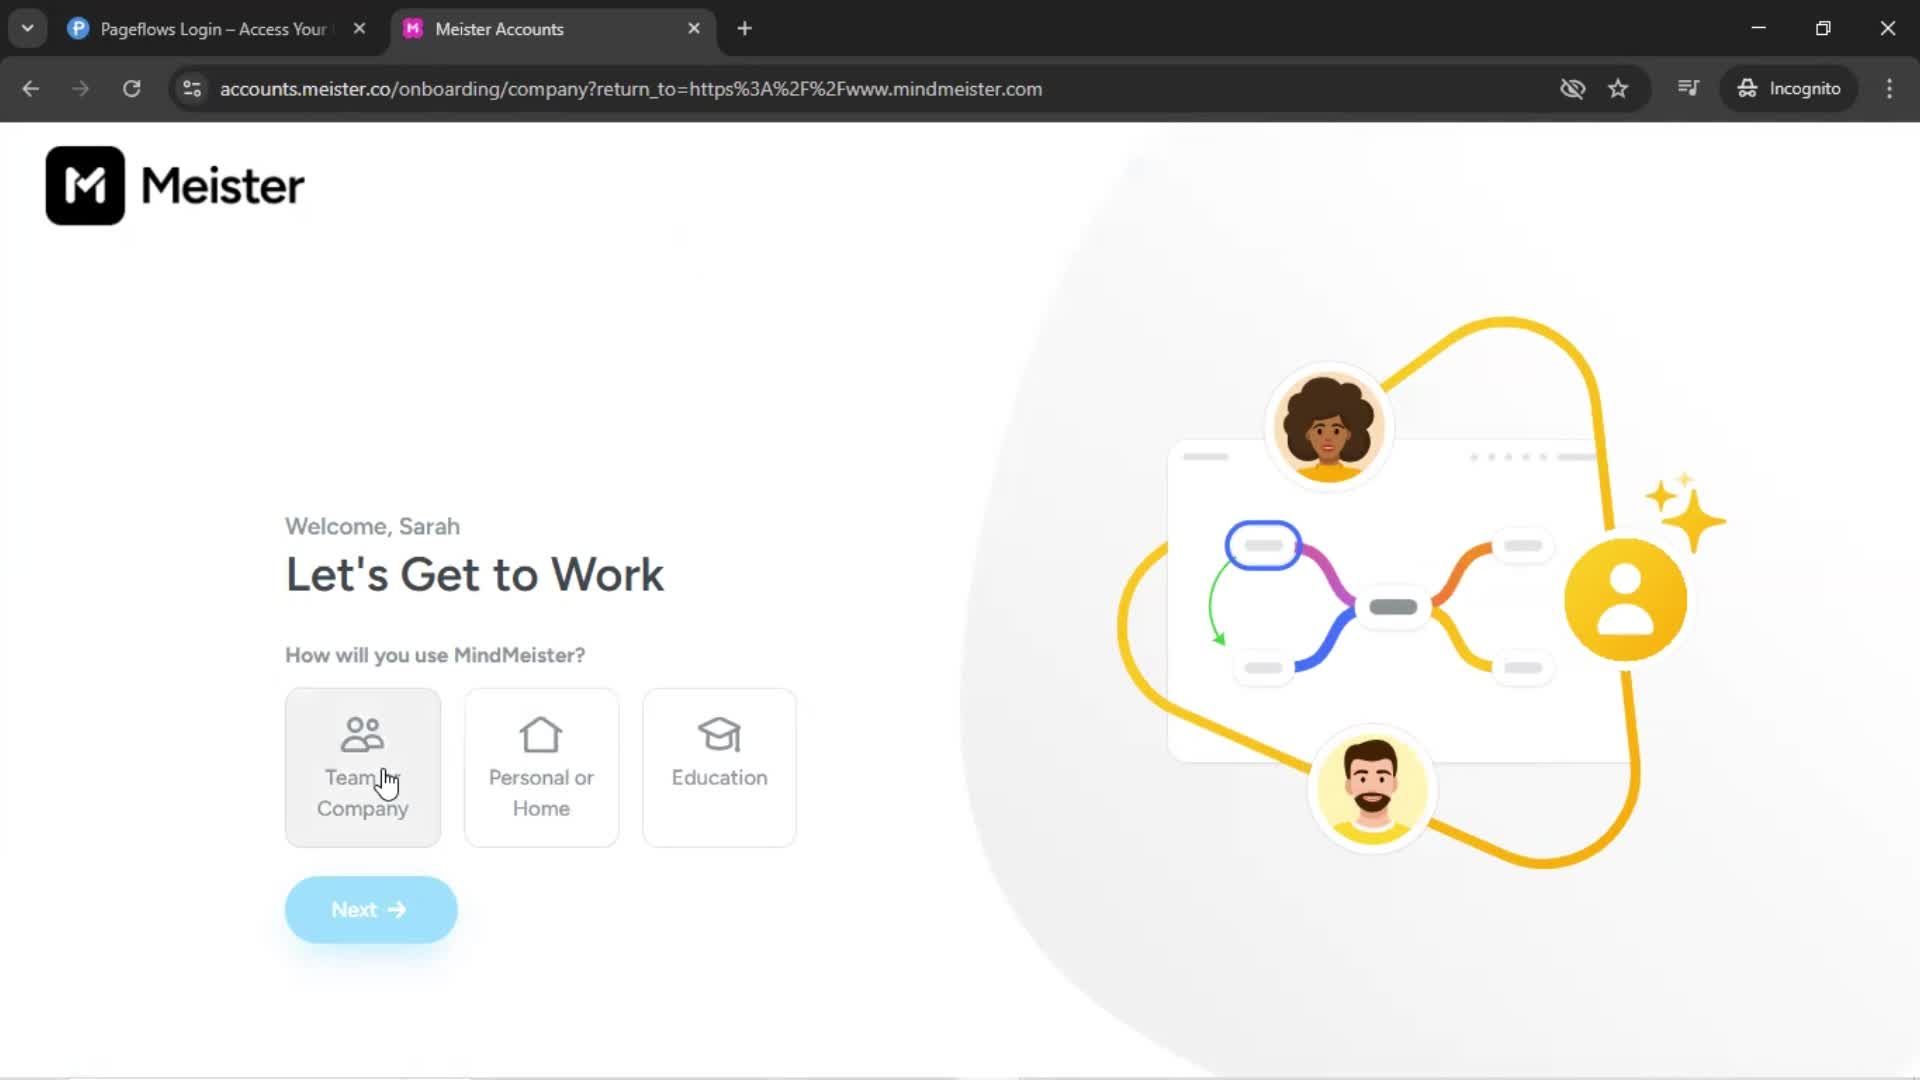The width and height of the screenshot is (1920, 1080).
Task: Click the Next button
Action: tap(371, 910)
